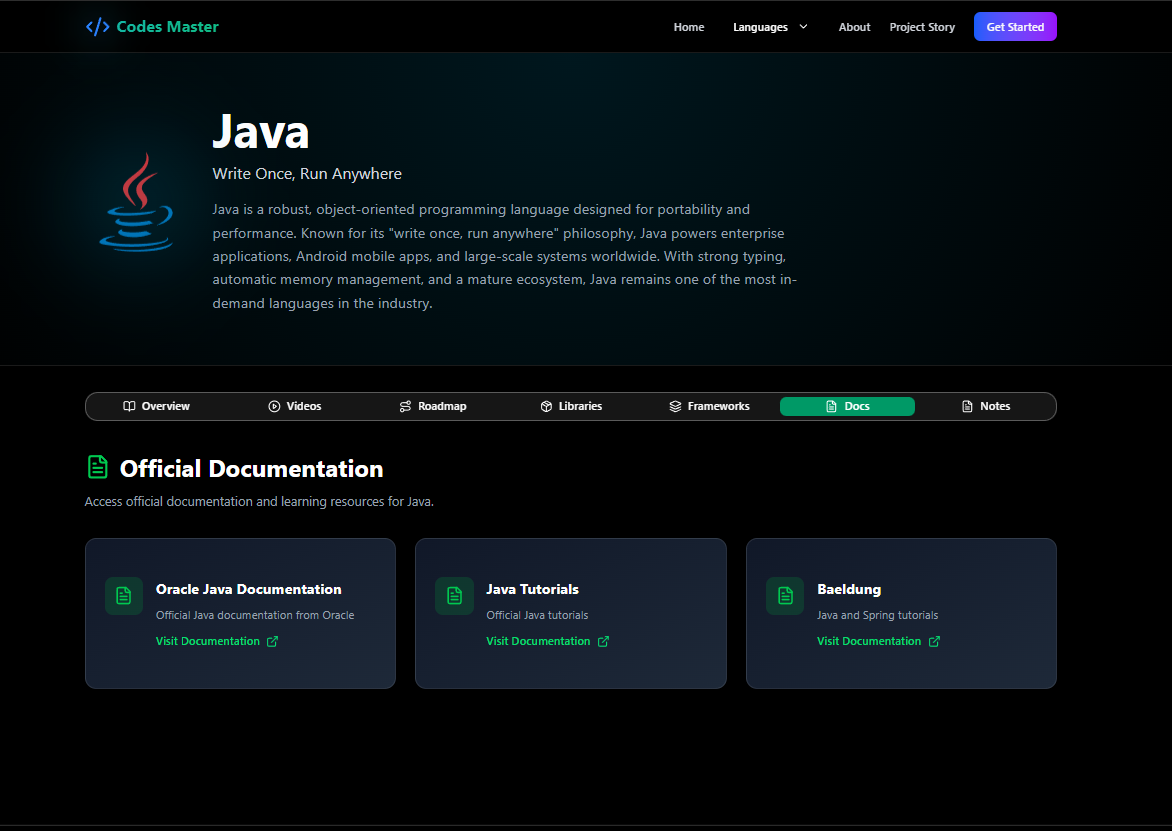Switch to the Overview tab

[x=156, y=406]
